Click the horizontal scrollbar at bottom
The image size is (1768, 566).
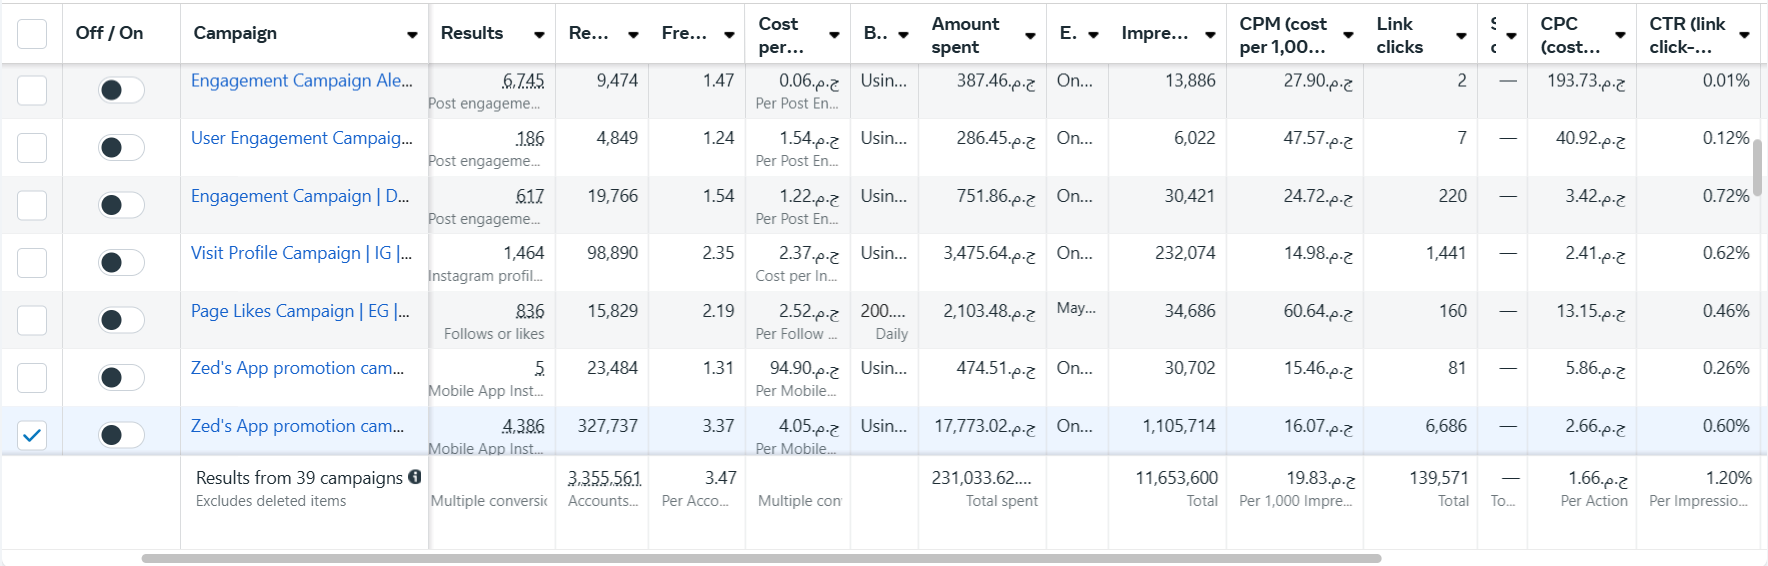pyautogui.click(x=761, y=559)
